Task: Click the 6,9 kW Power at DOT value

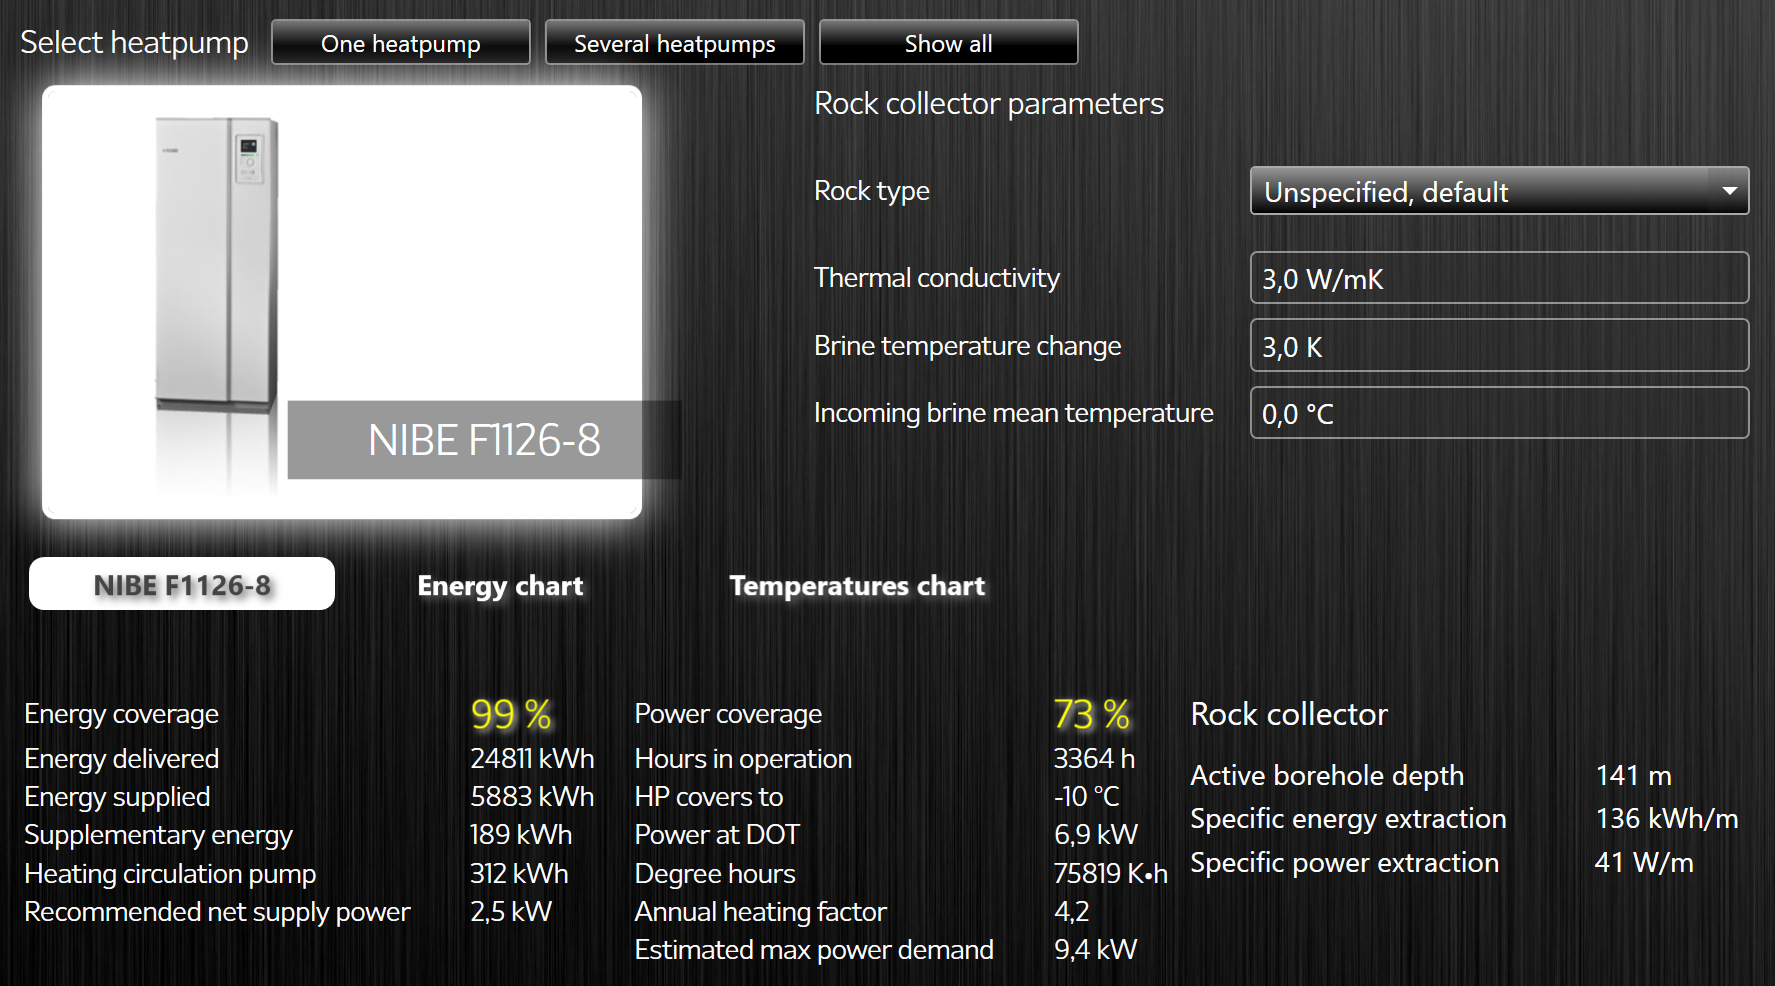Action: (1096, 835)
